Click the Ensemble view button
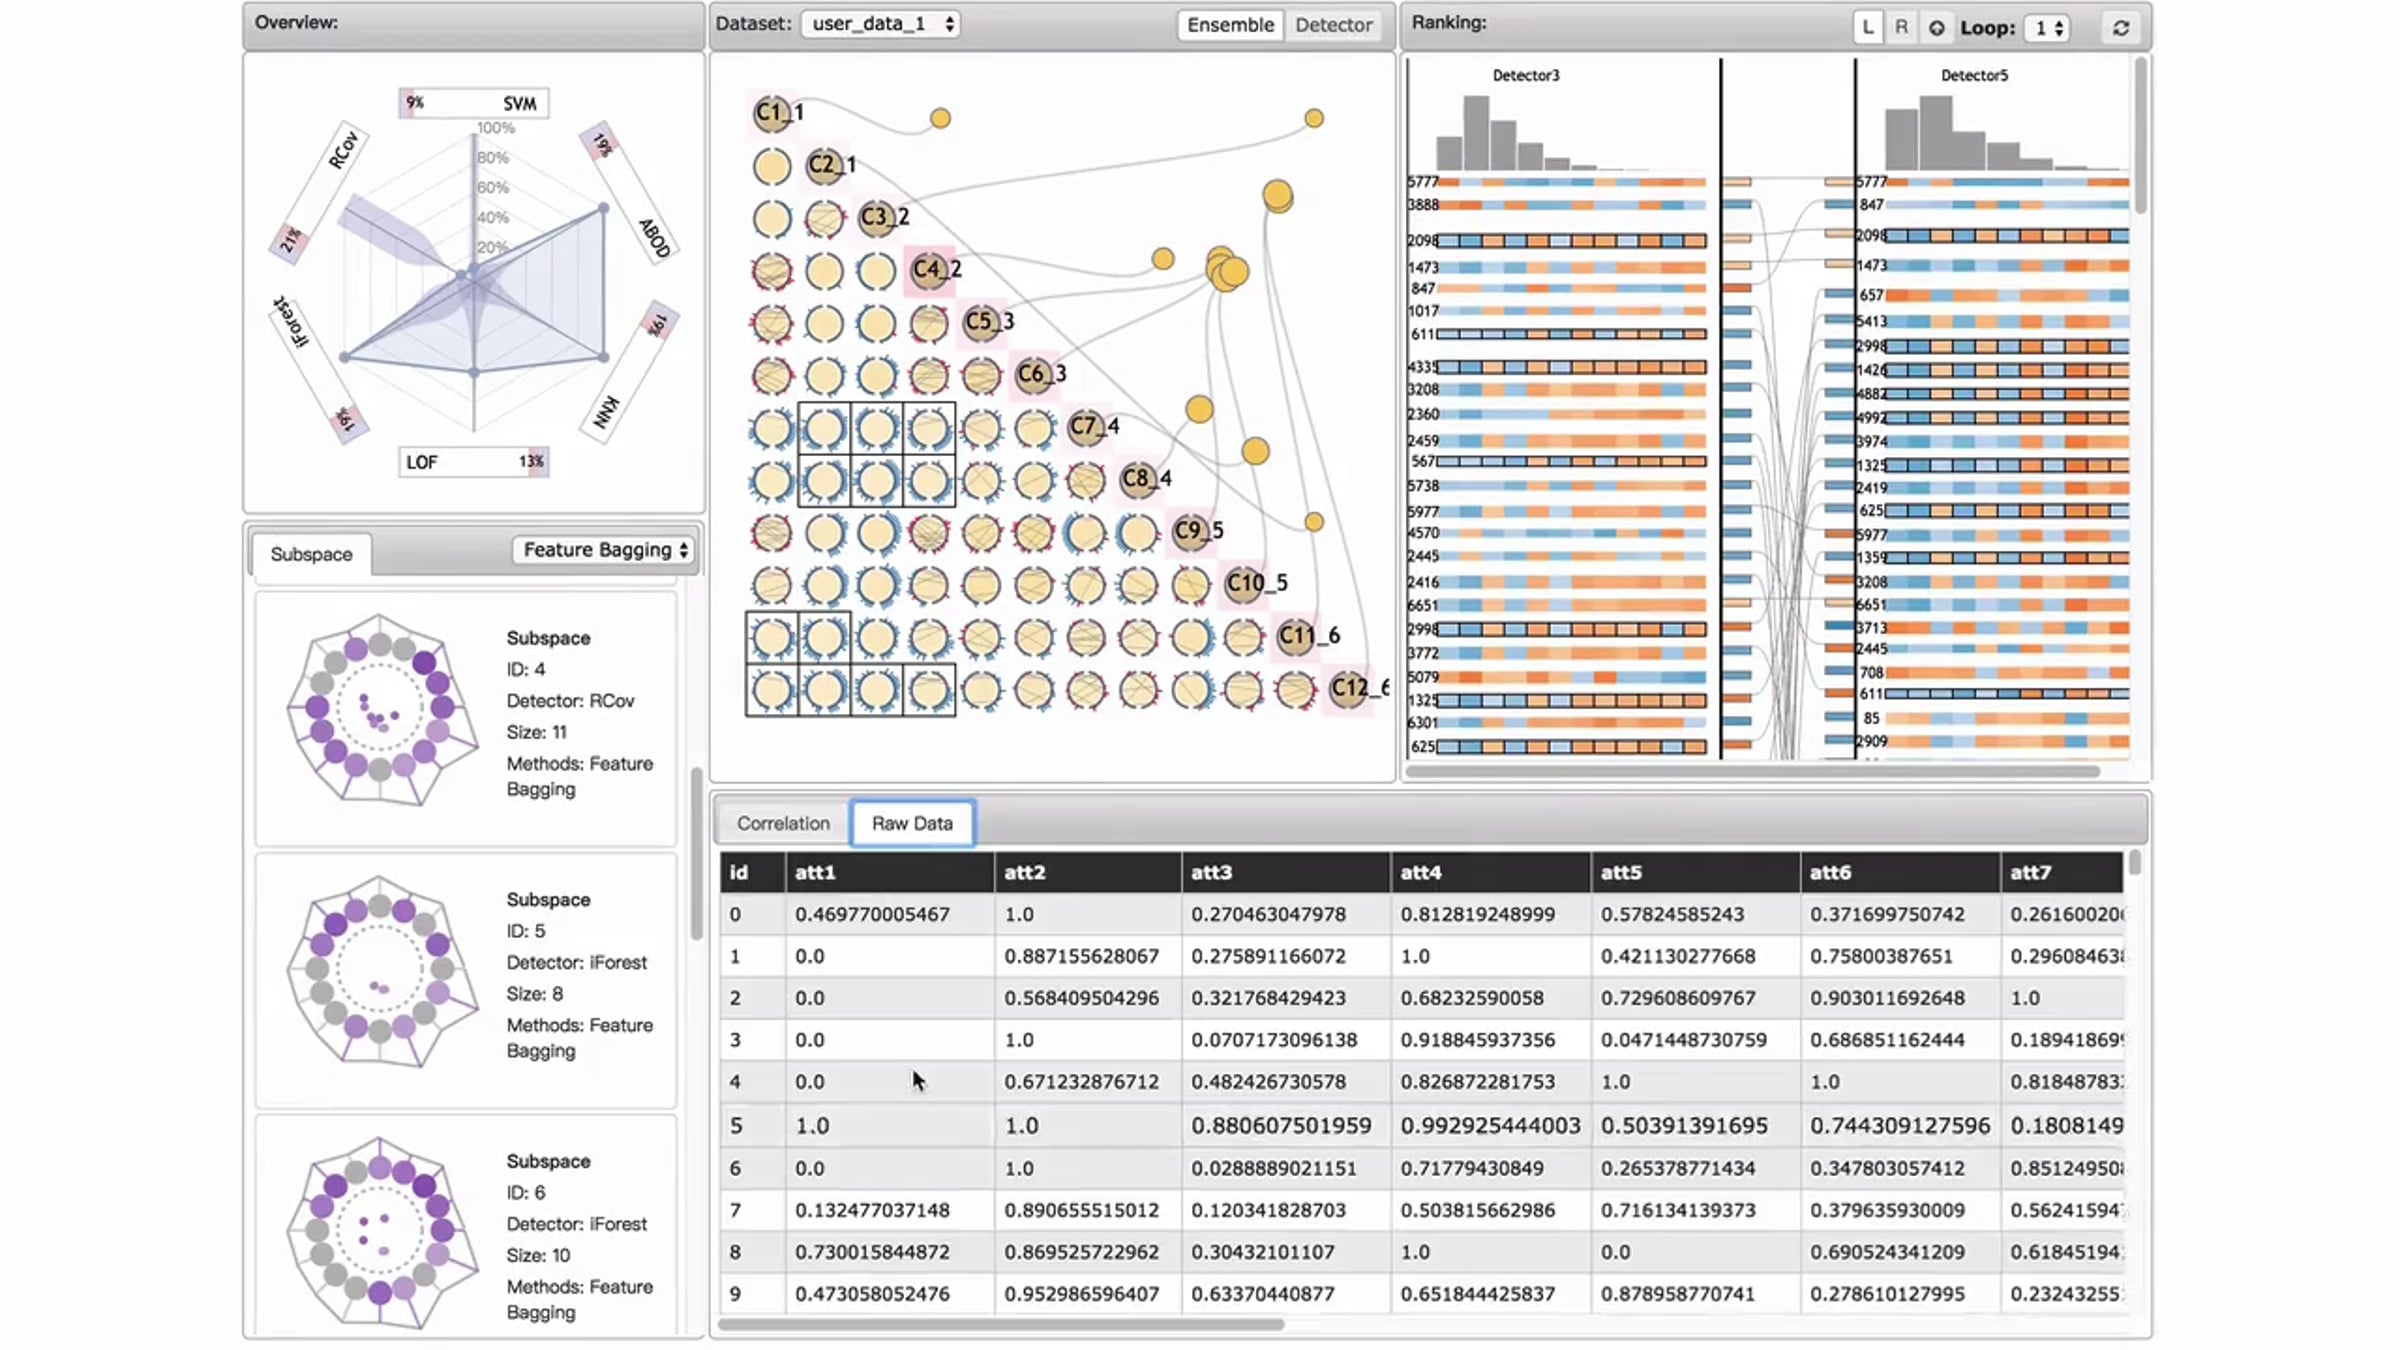The image size is (2400, 1350). [x=1230, y=25]
